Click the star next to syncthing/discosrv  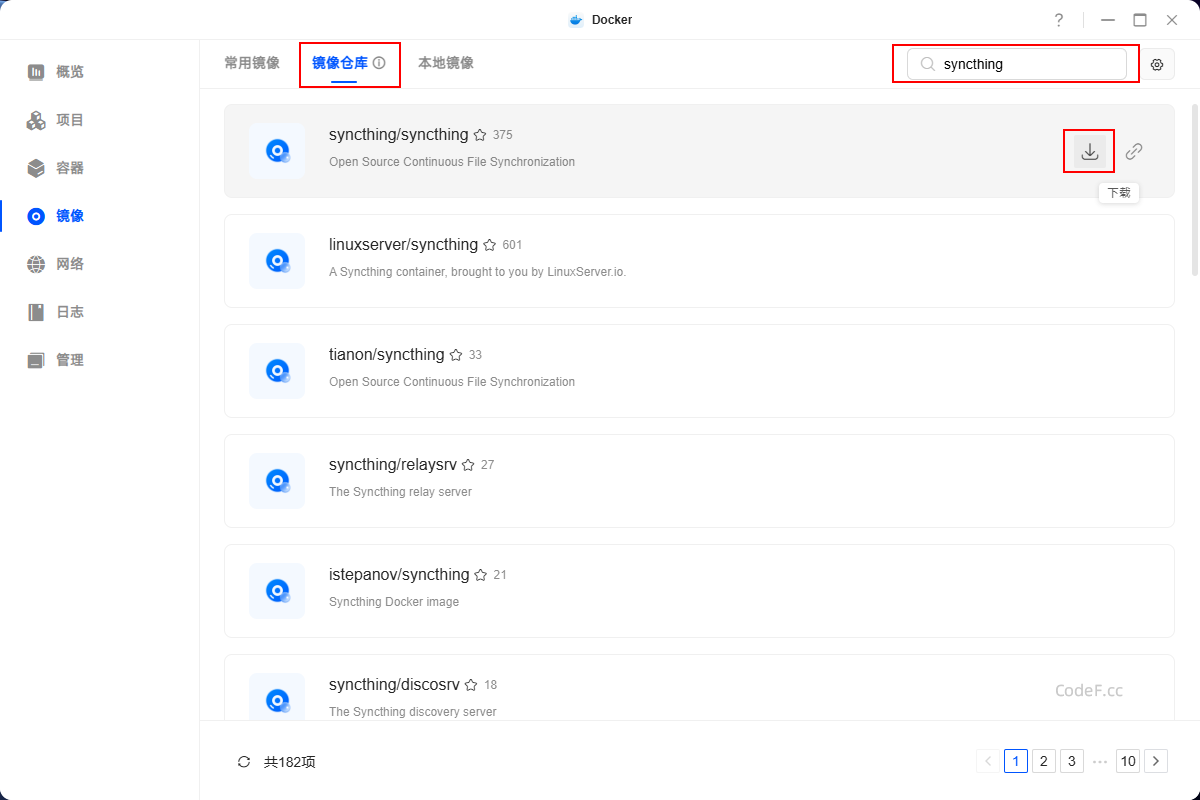click(x=471, y=685)
